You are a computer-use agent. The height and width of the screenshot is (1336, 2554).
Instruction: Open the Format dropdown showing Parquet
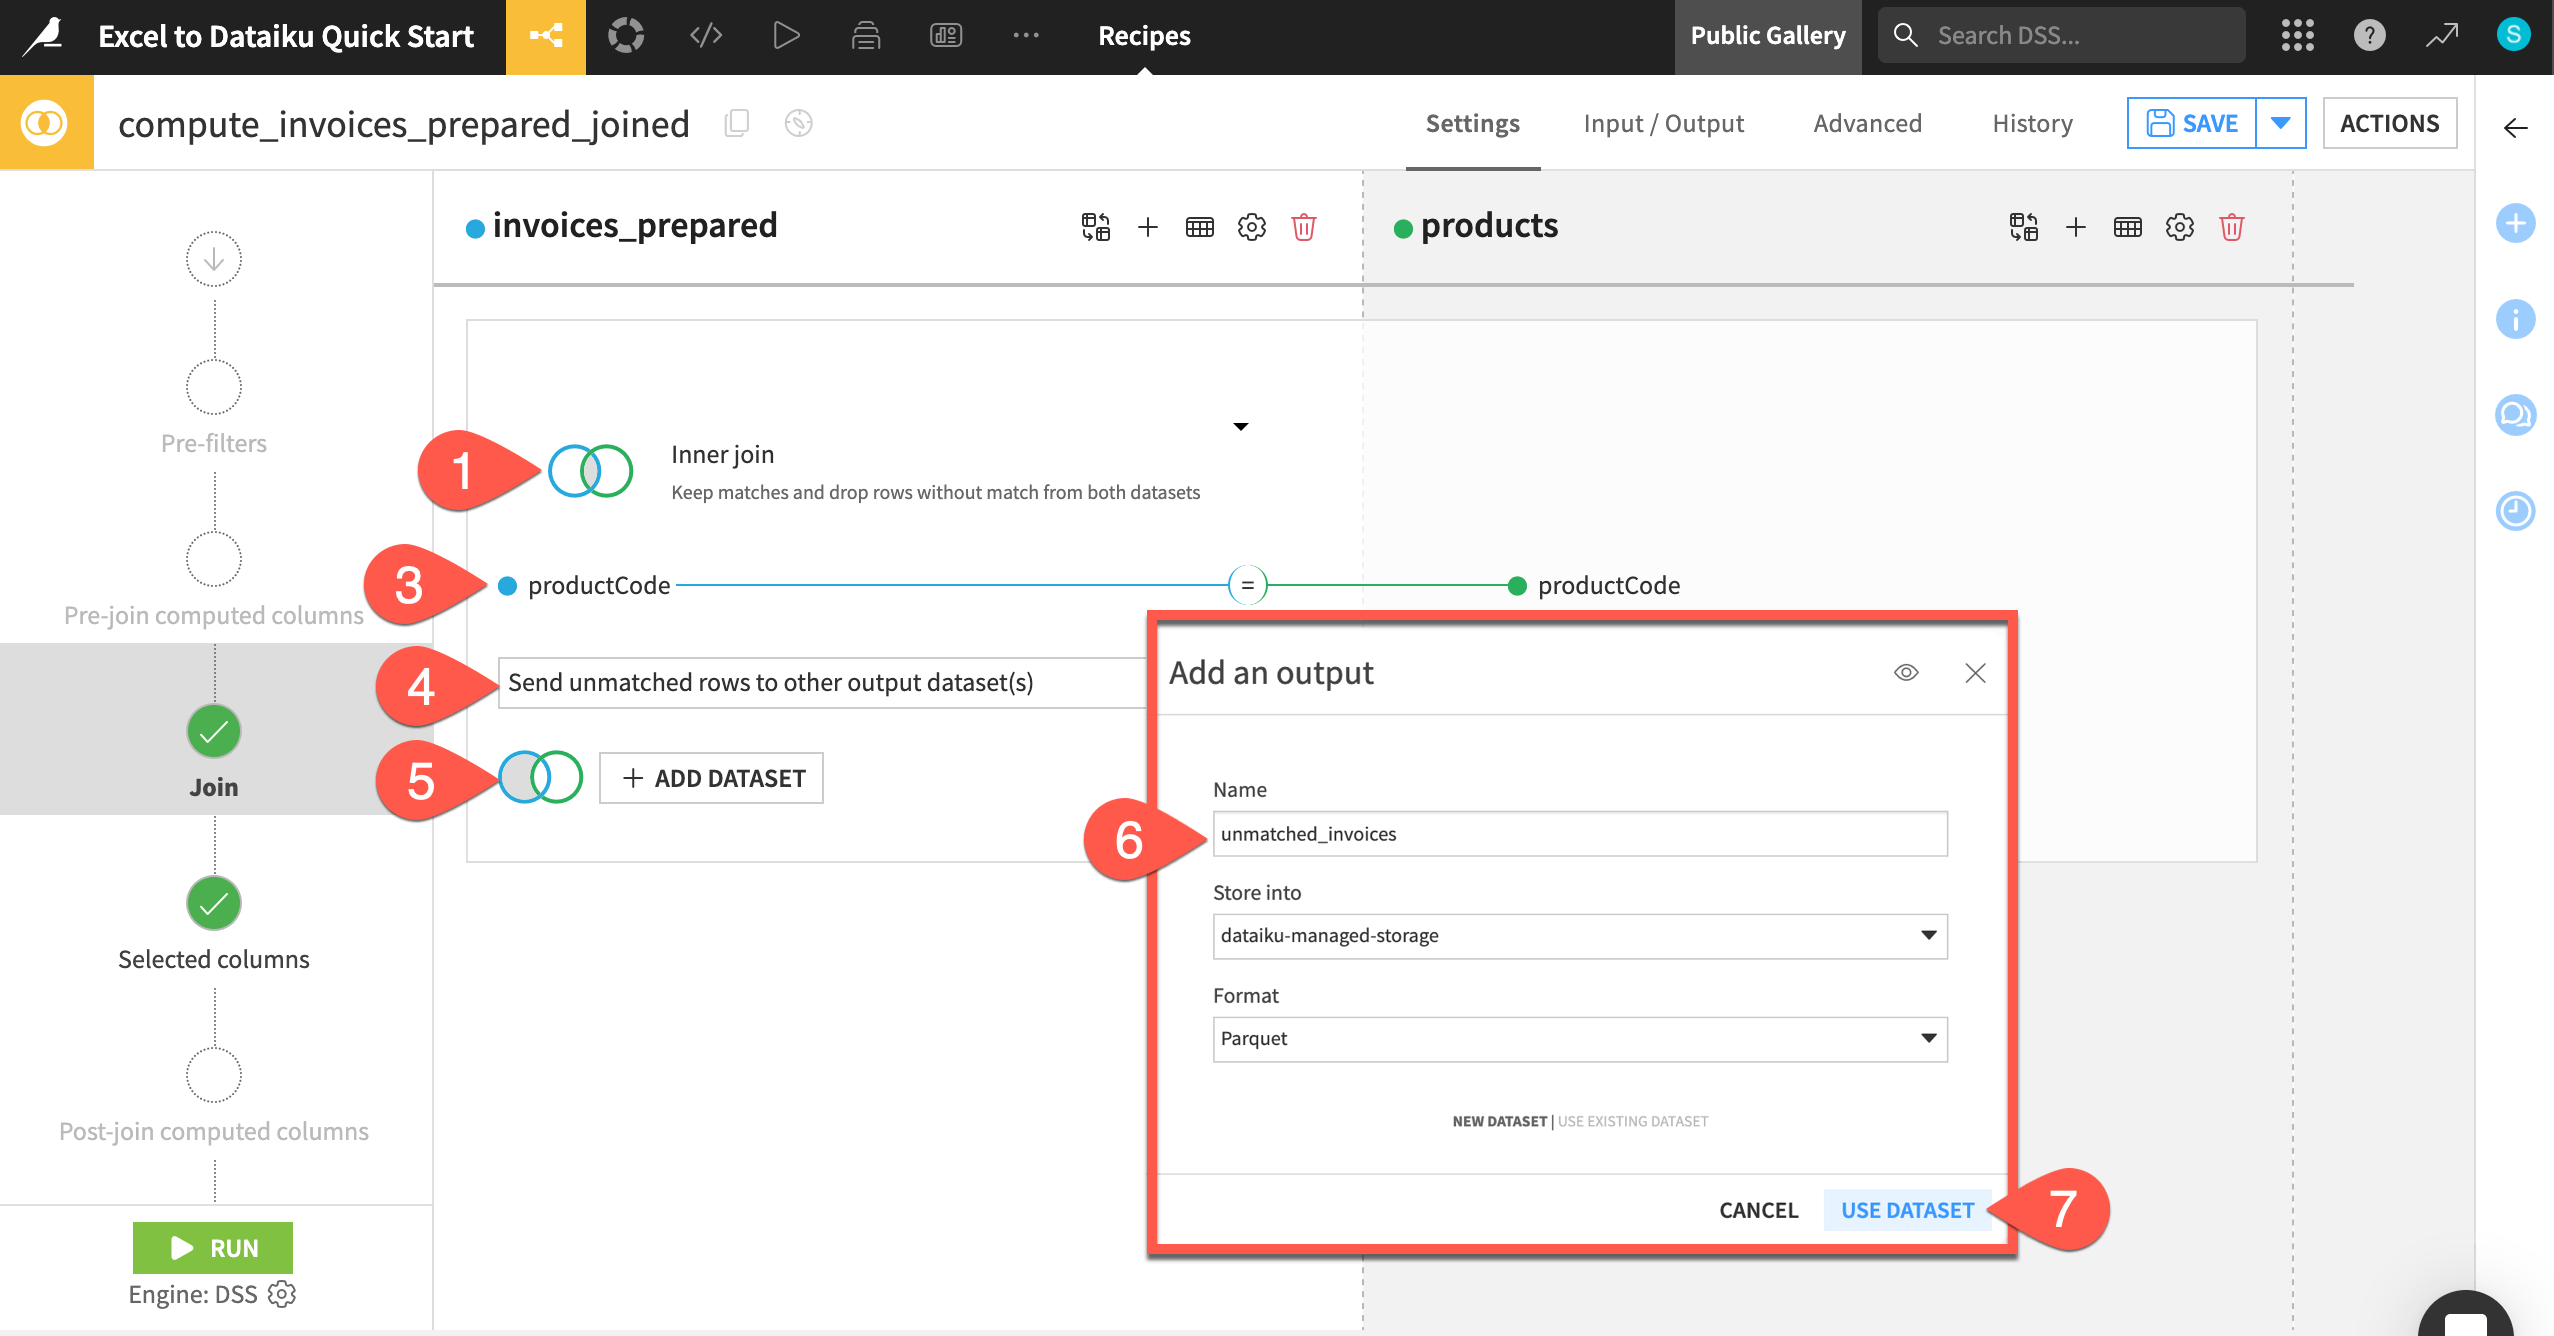[1578, 1039]
